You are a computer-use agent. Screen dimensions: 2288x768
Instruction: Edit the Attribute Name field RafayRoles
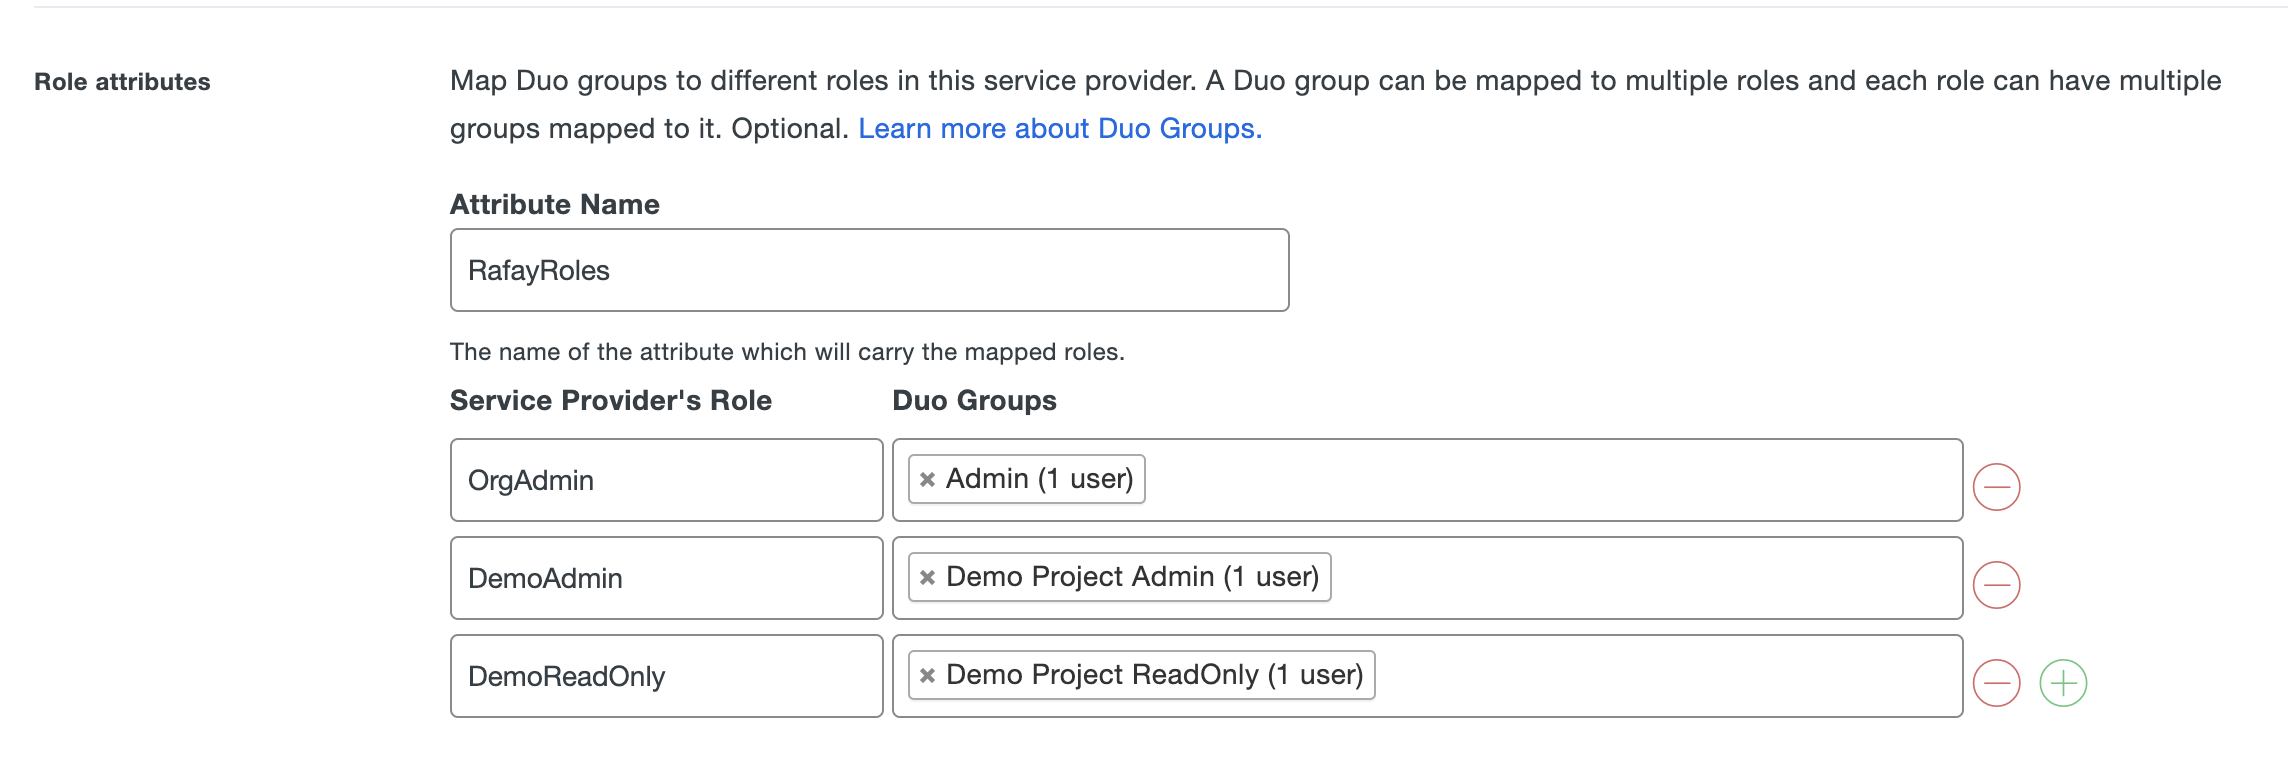tap(869, 270)
